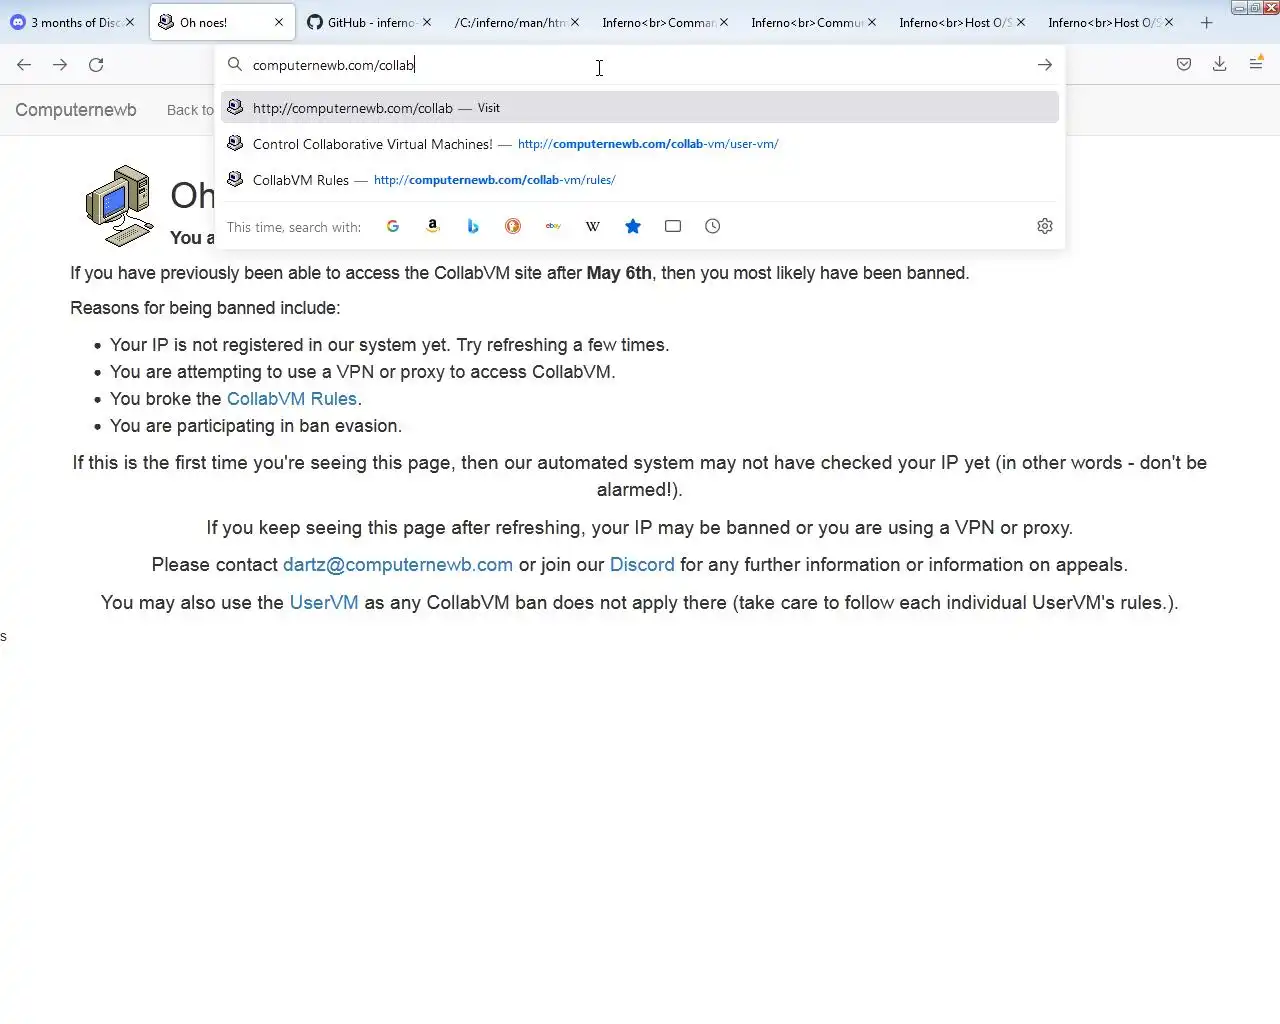Viewport: 1280px width, 1024px height.
Task: Close the first Inferno Host O/S tab
Action: [x=1020, y=22]
